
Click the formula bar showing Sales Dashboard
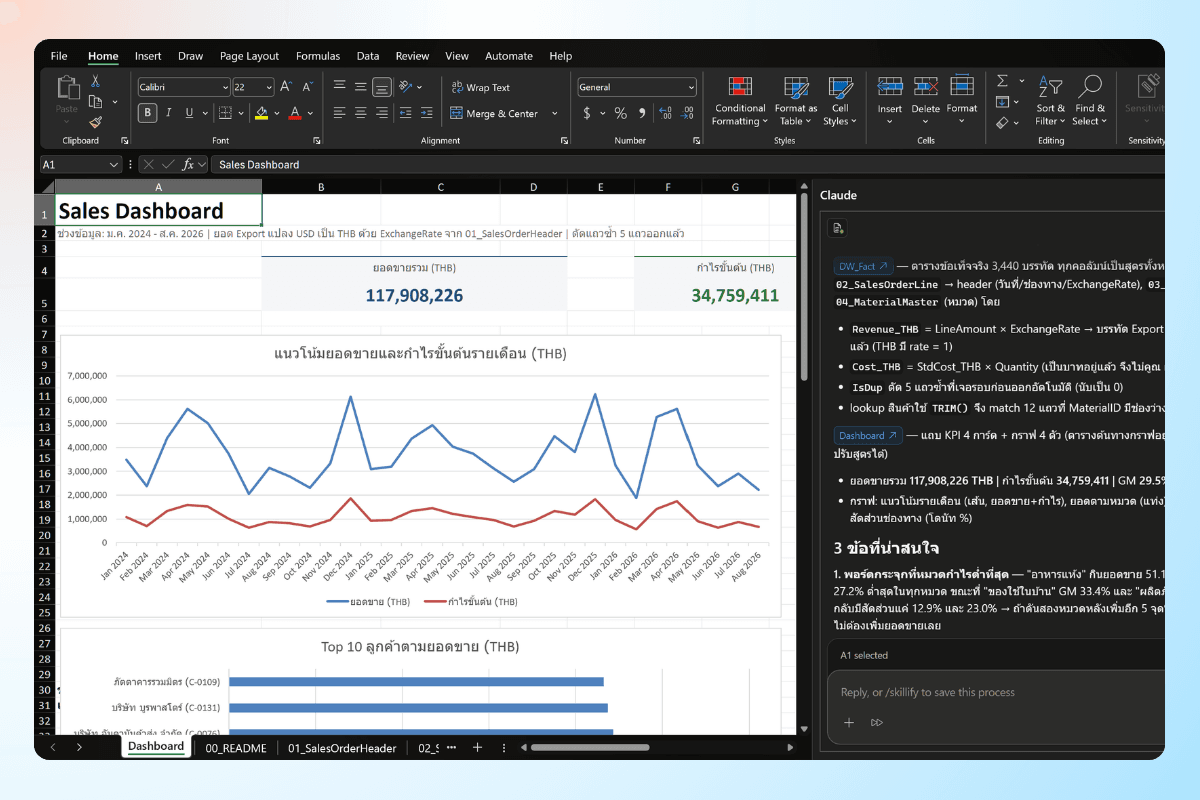(x=688, y=164)
